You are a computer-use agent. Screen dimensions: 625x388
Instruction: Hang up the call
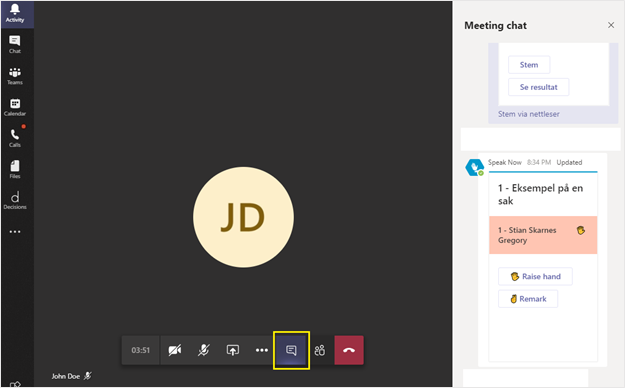pyautogui.click(x=349, y=350)
